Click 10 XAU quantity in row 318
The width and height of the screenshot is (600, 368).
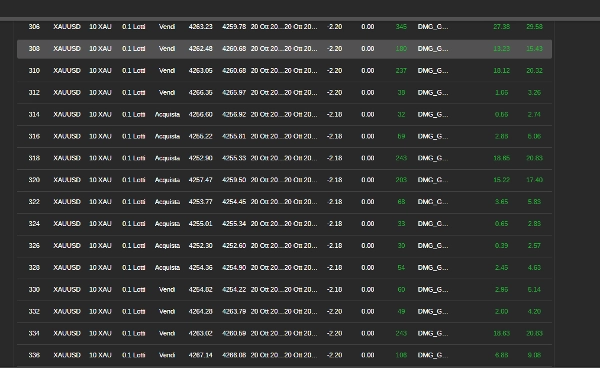point(100,158)
